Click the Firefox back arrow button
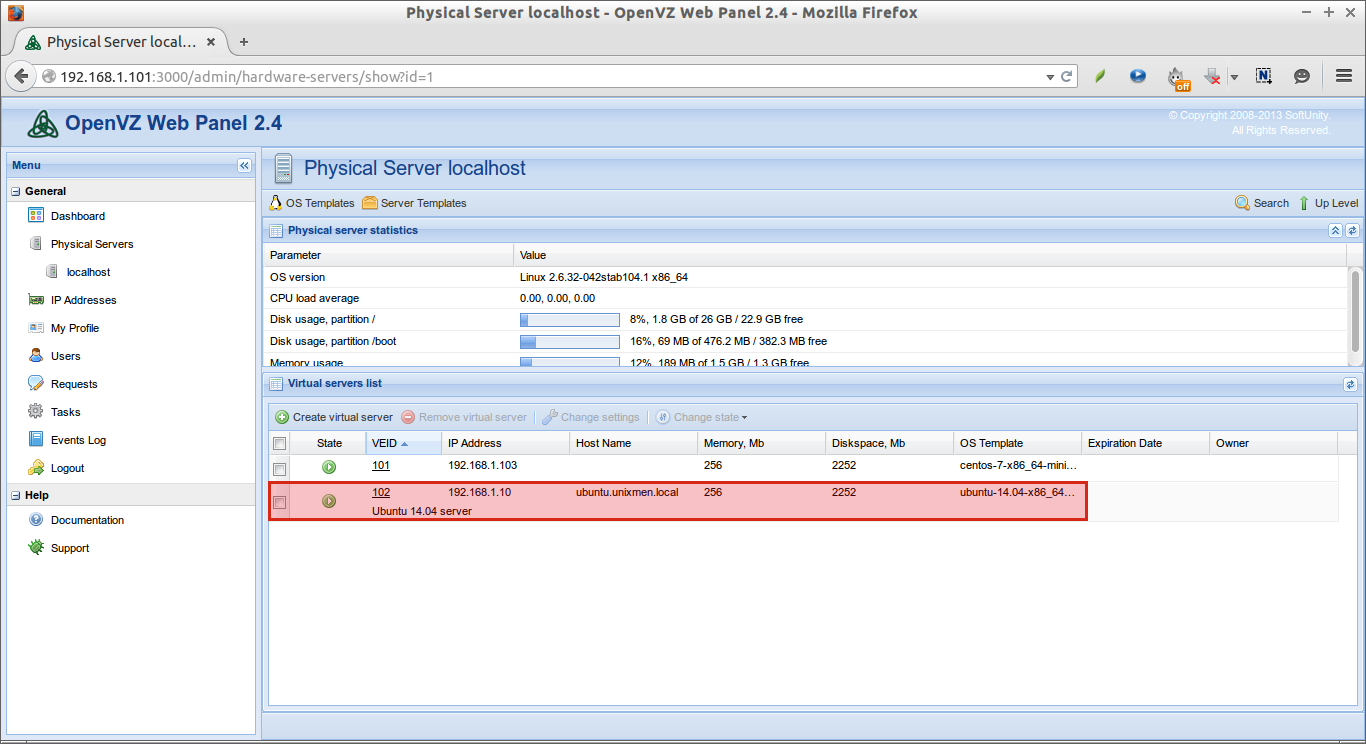This screenshot has height=744, width=1366. click(x=21, y=76)
